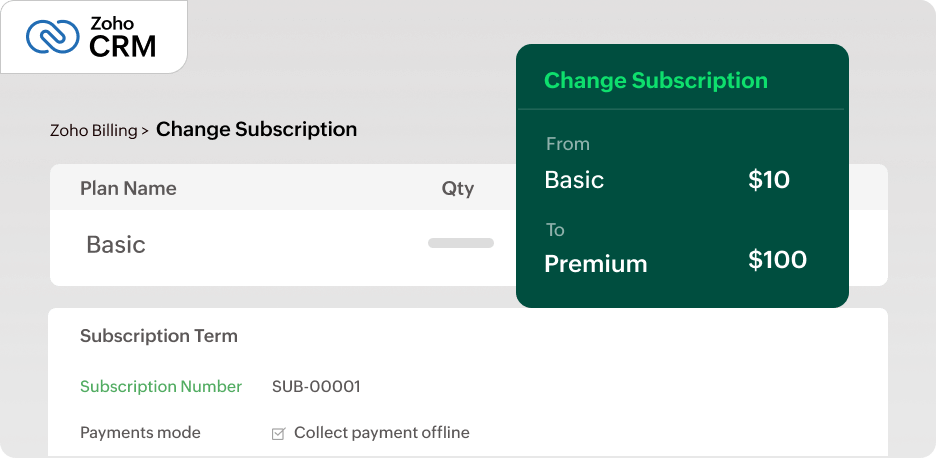Click the Plan Name column header
This screenshot has height=458, width=936.
coord(128,188)
